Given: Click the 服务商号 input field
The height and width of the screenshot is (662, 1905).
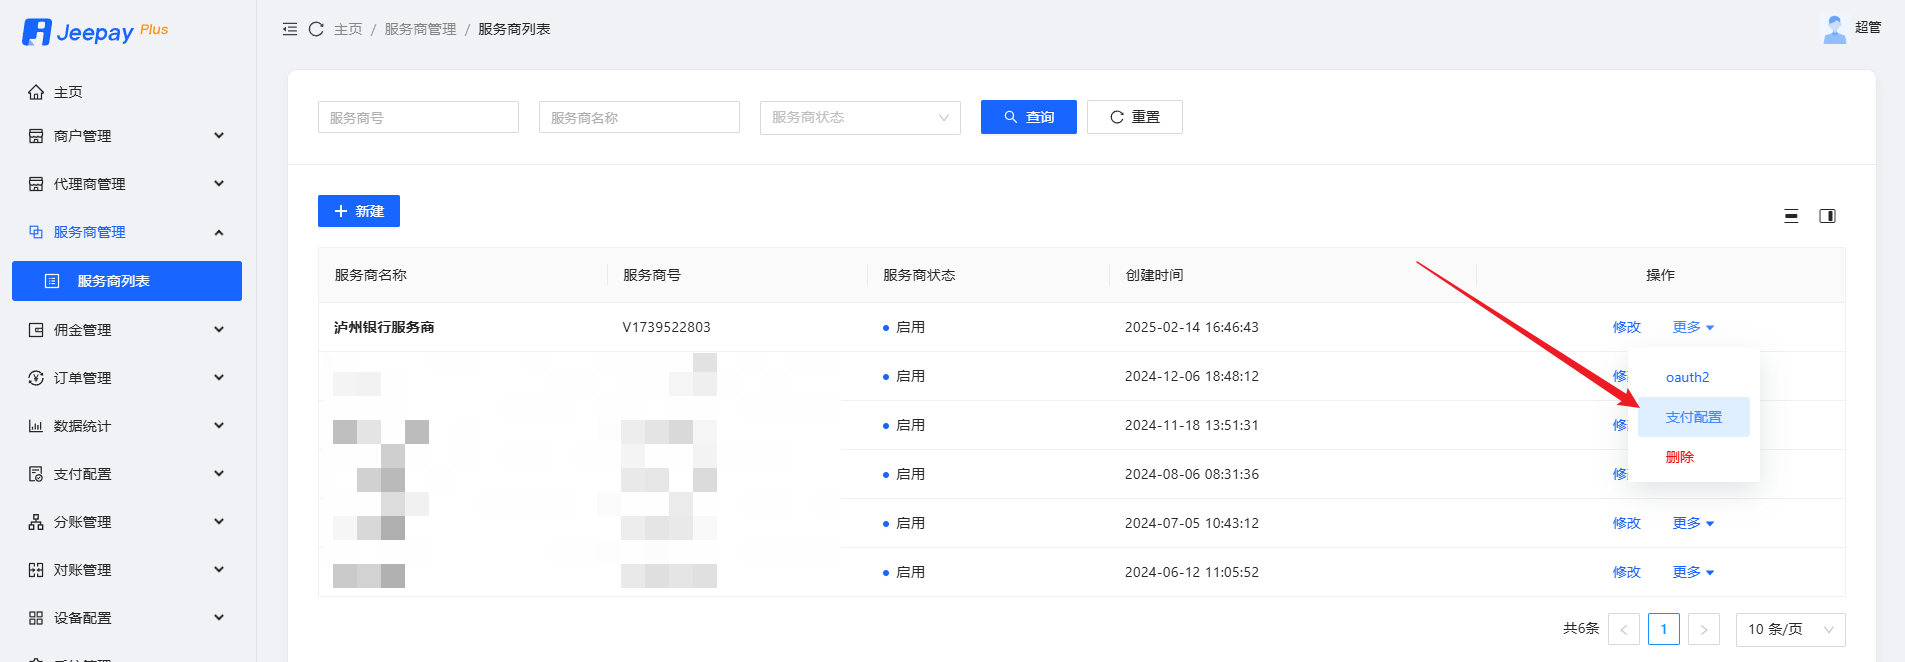Looking at the screenshot, I should click(x=418, y=118).
